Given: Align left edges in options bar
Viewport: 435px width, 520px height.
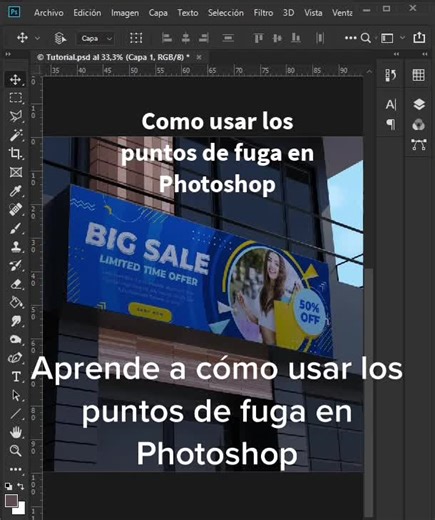Looking at the screenshot, I should click(x=167, y=38).
